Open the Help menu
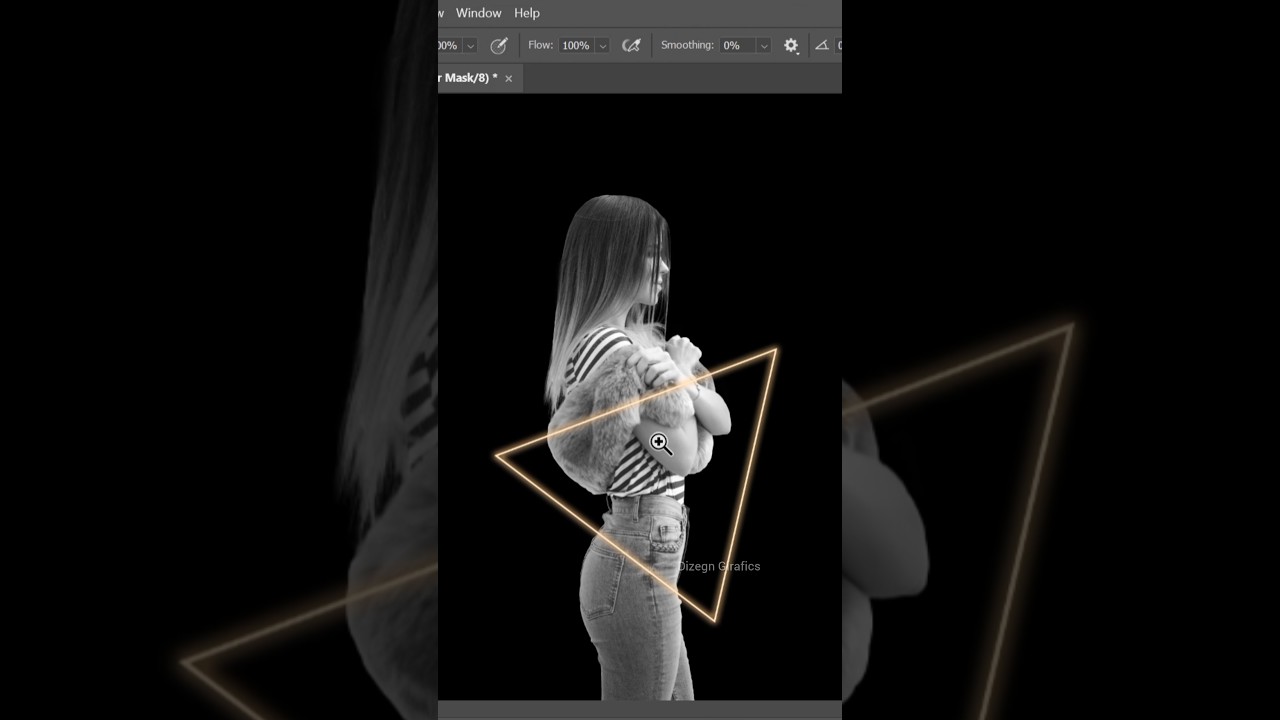Viewport: 1280px width, 720px height. pyautogui.click(x=527, y=13)
